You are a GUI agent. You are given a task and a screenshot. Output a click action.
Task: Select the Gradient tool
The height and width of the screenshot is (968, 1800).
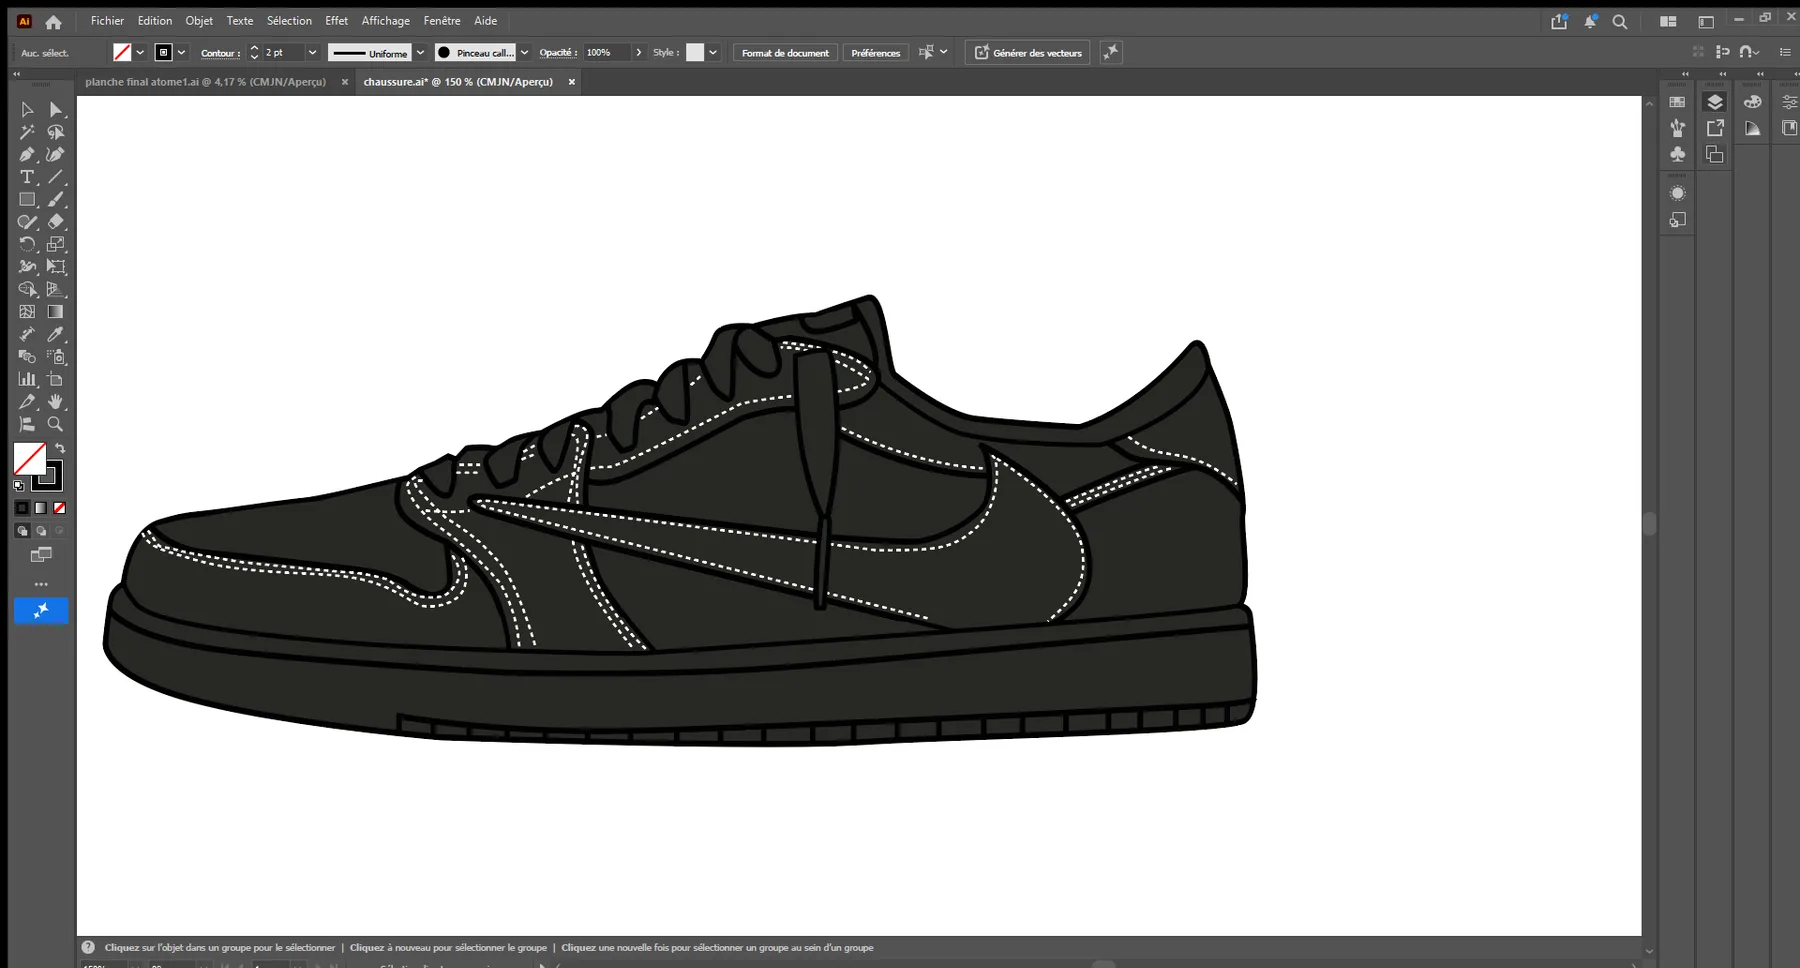56,312
